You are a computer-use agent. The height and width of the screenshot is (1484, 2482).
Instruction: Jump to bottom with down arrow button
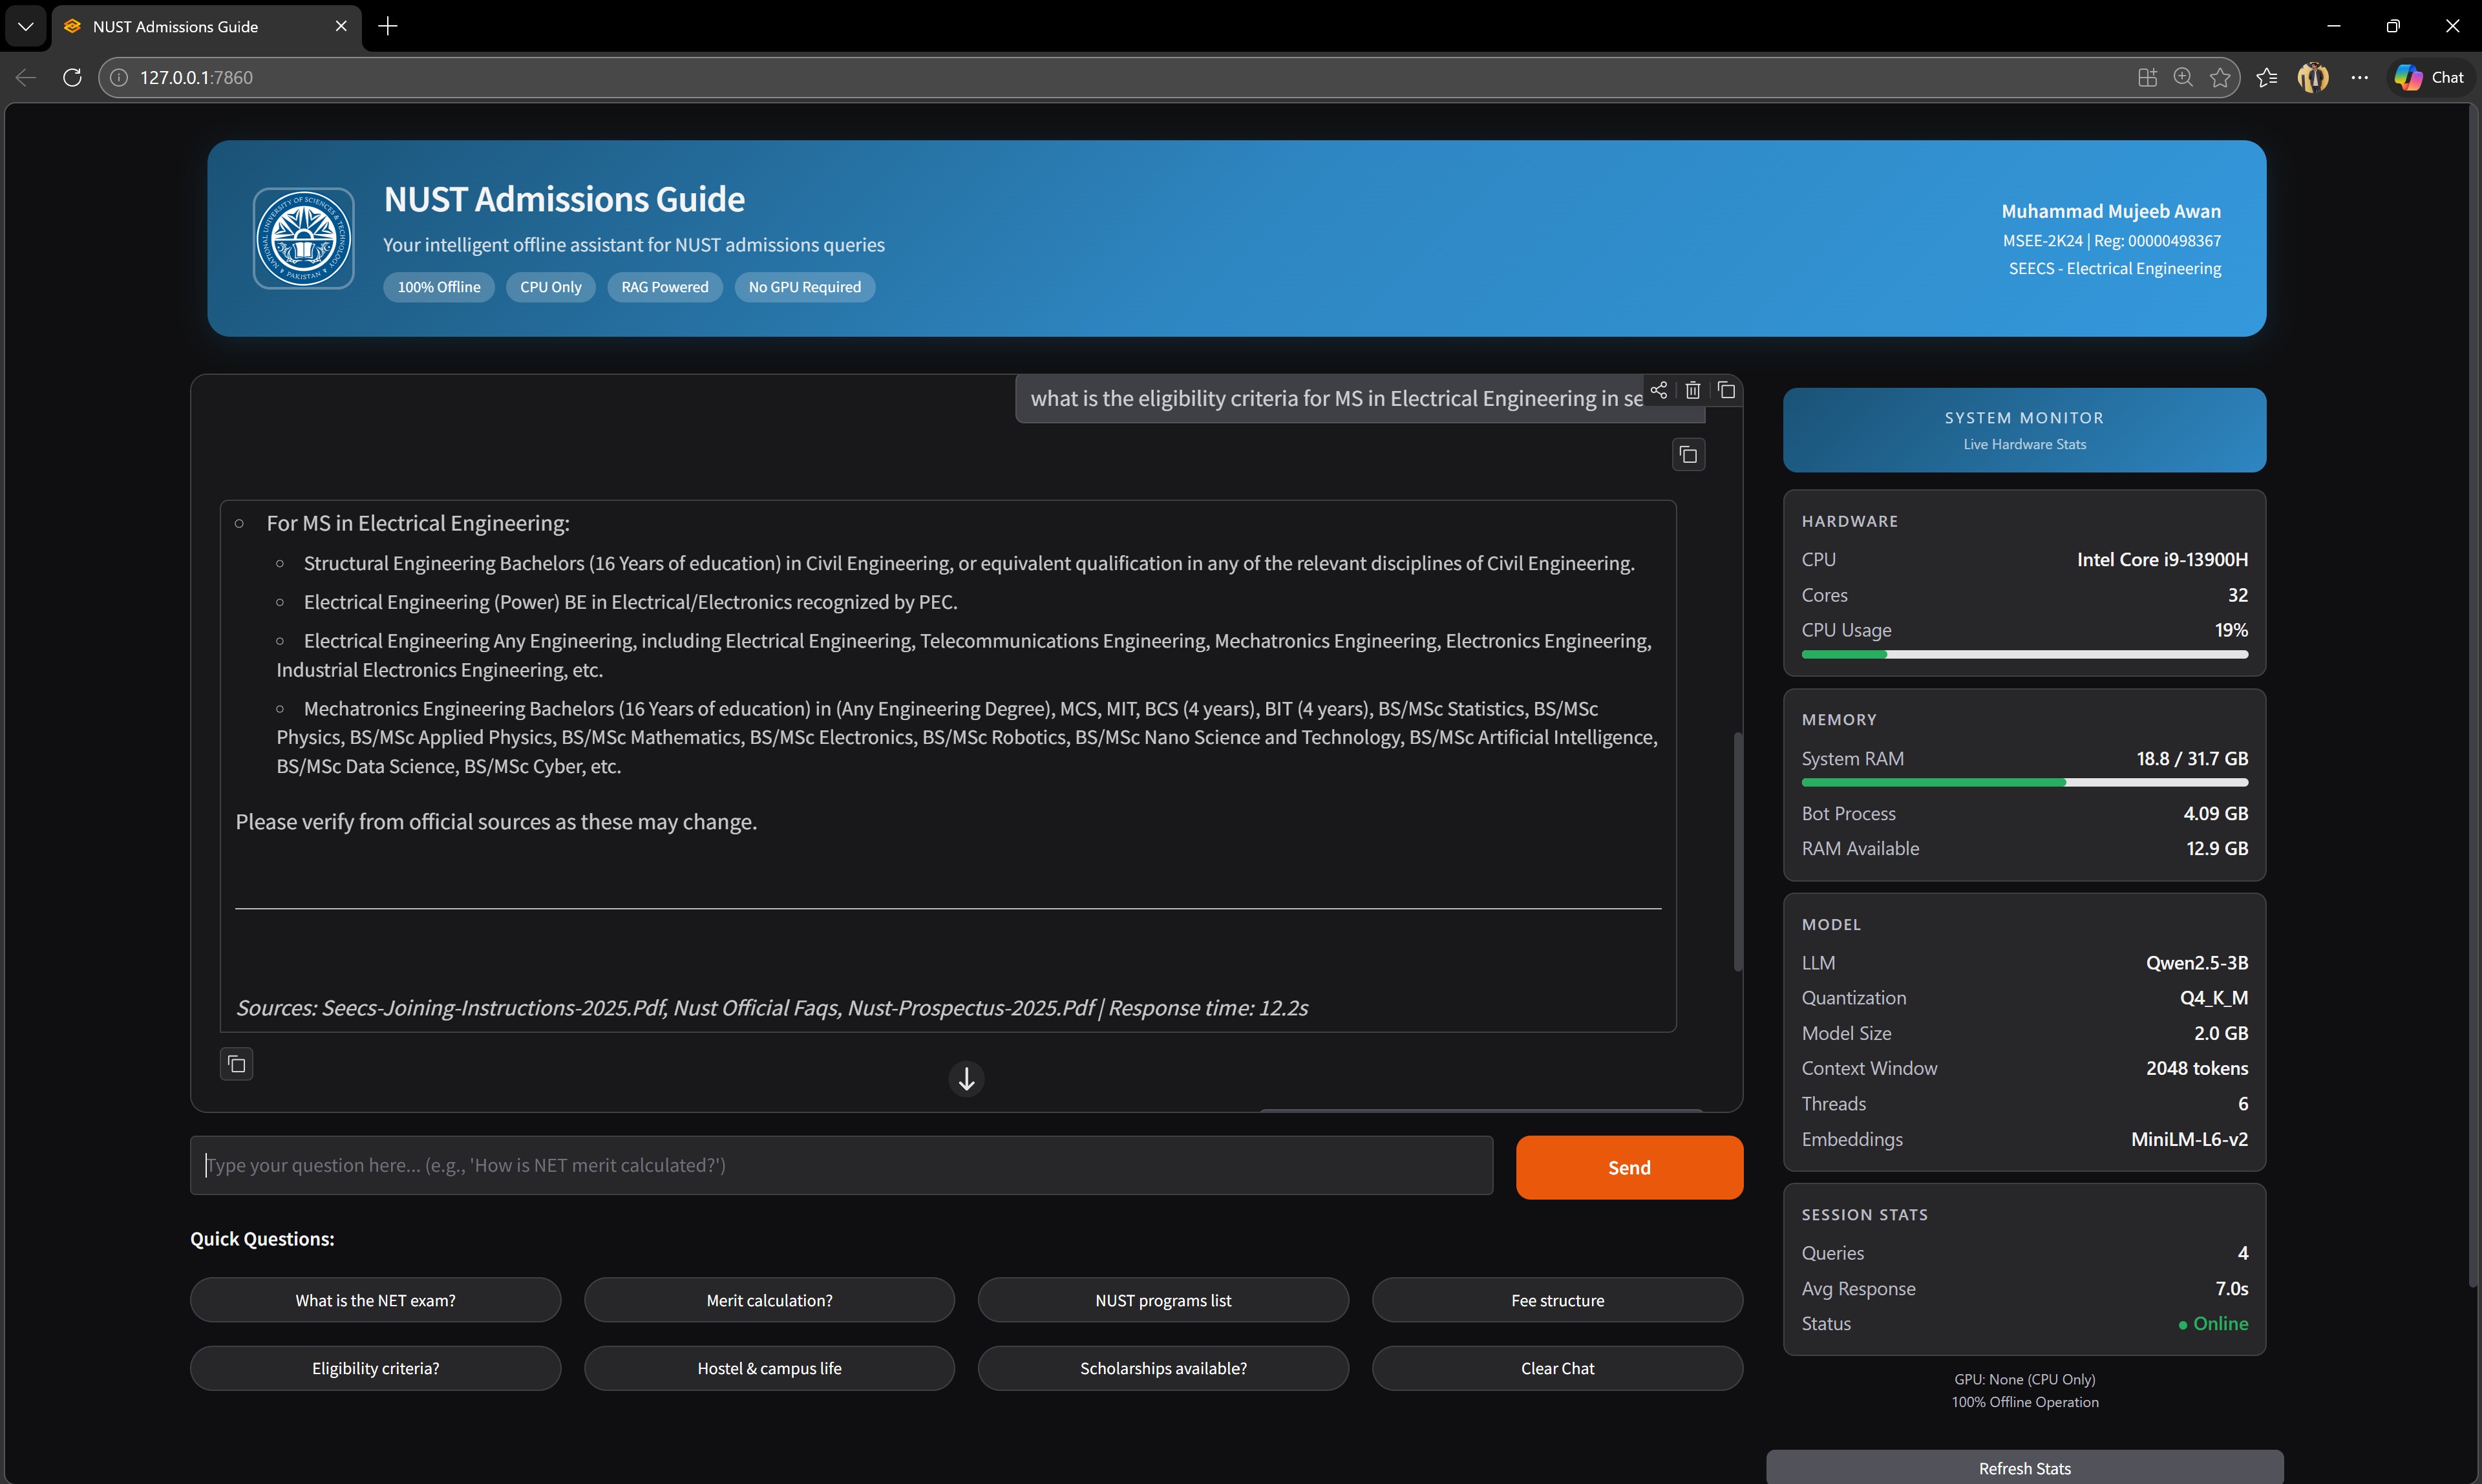(x=966, y=1079)
